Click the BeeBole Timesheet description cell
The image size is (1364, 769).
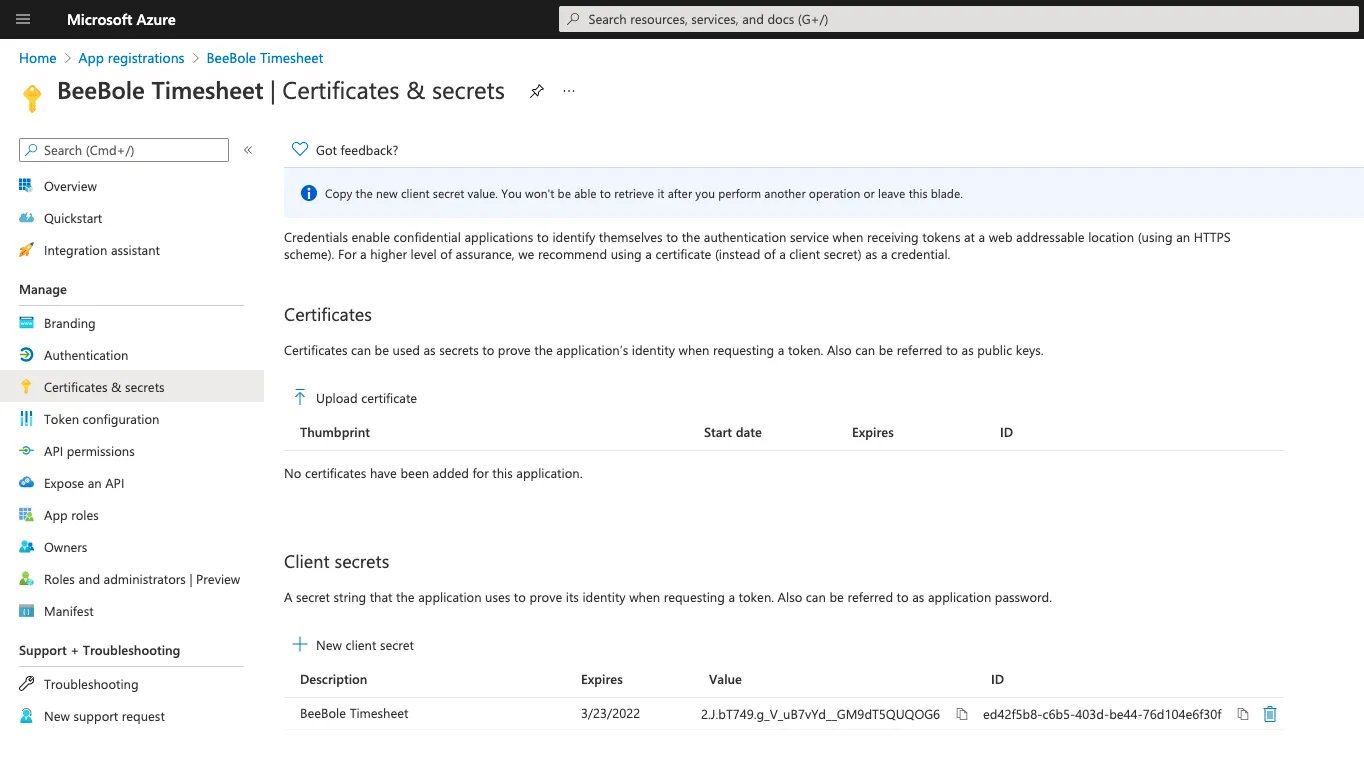click(x=354, y=713)
